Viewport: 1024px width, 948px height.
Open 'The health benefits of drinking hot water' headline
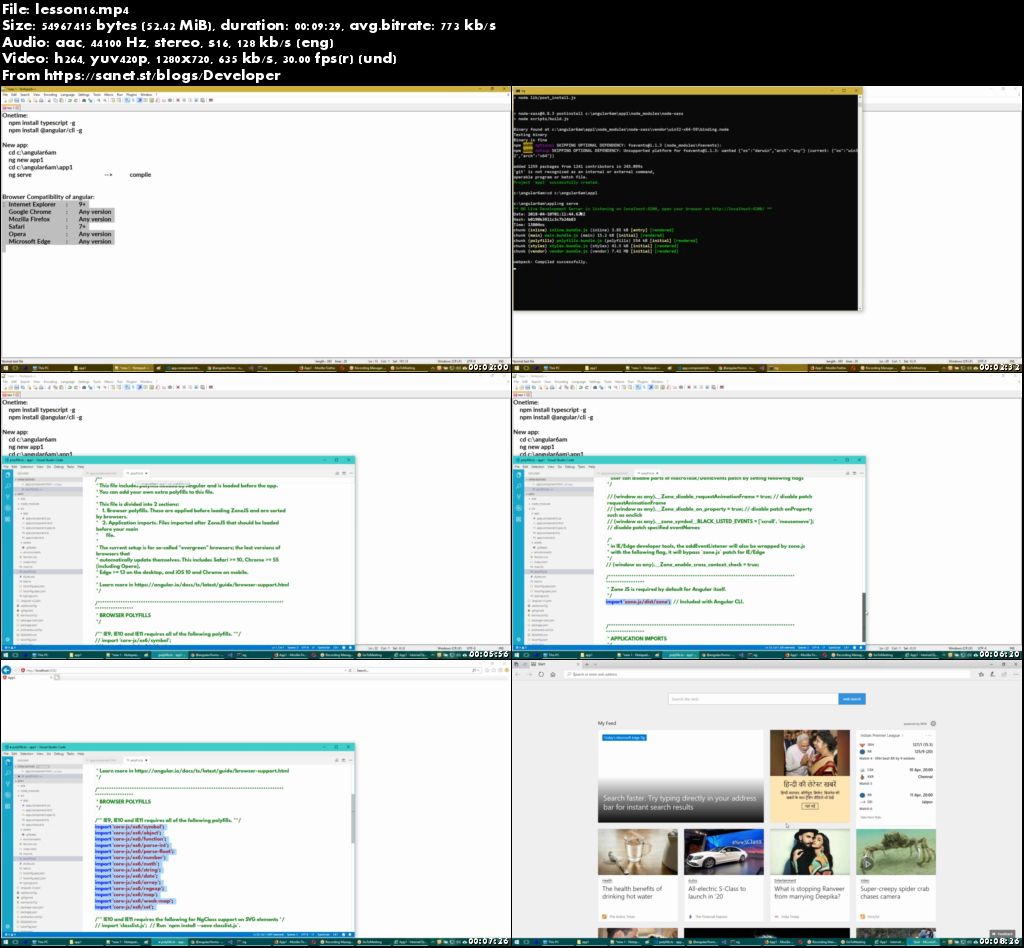(632, 893)
